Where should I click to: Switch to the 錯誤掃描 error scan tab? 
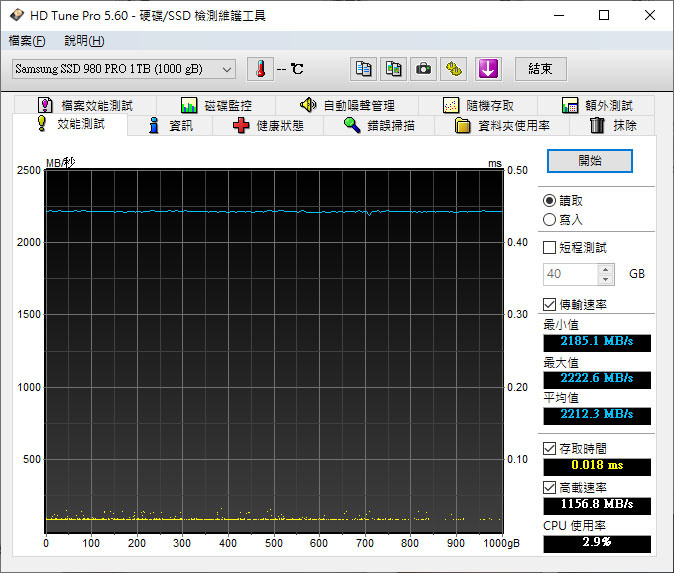pos(377,125)
